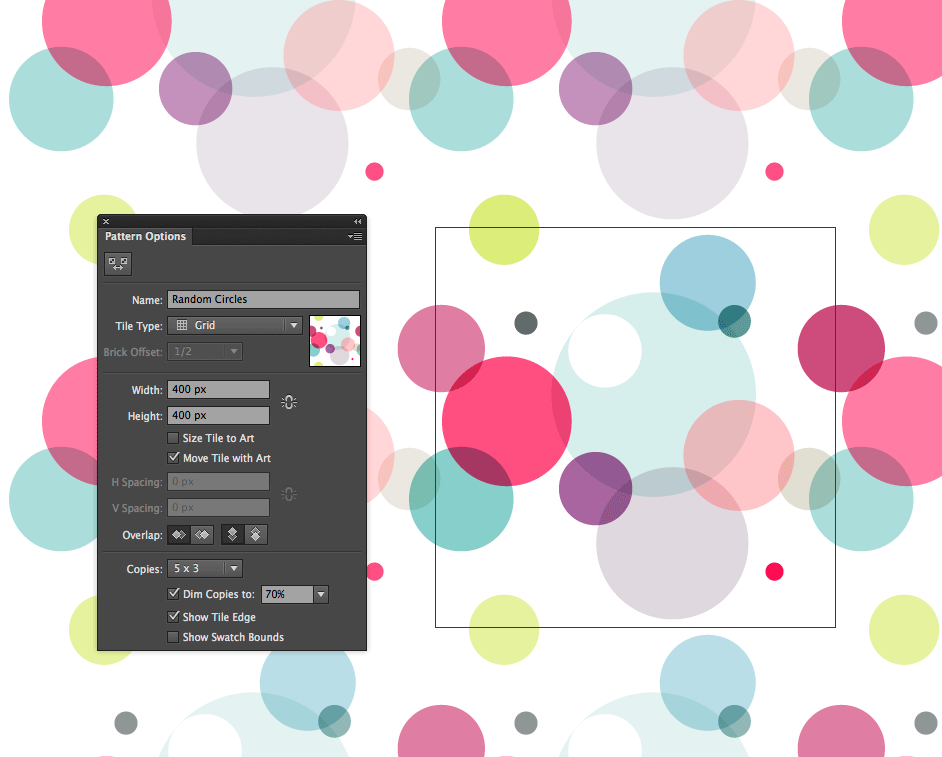
Task: Select Top in Front overlap option
Action: [232, 535]
